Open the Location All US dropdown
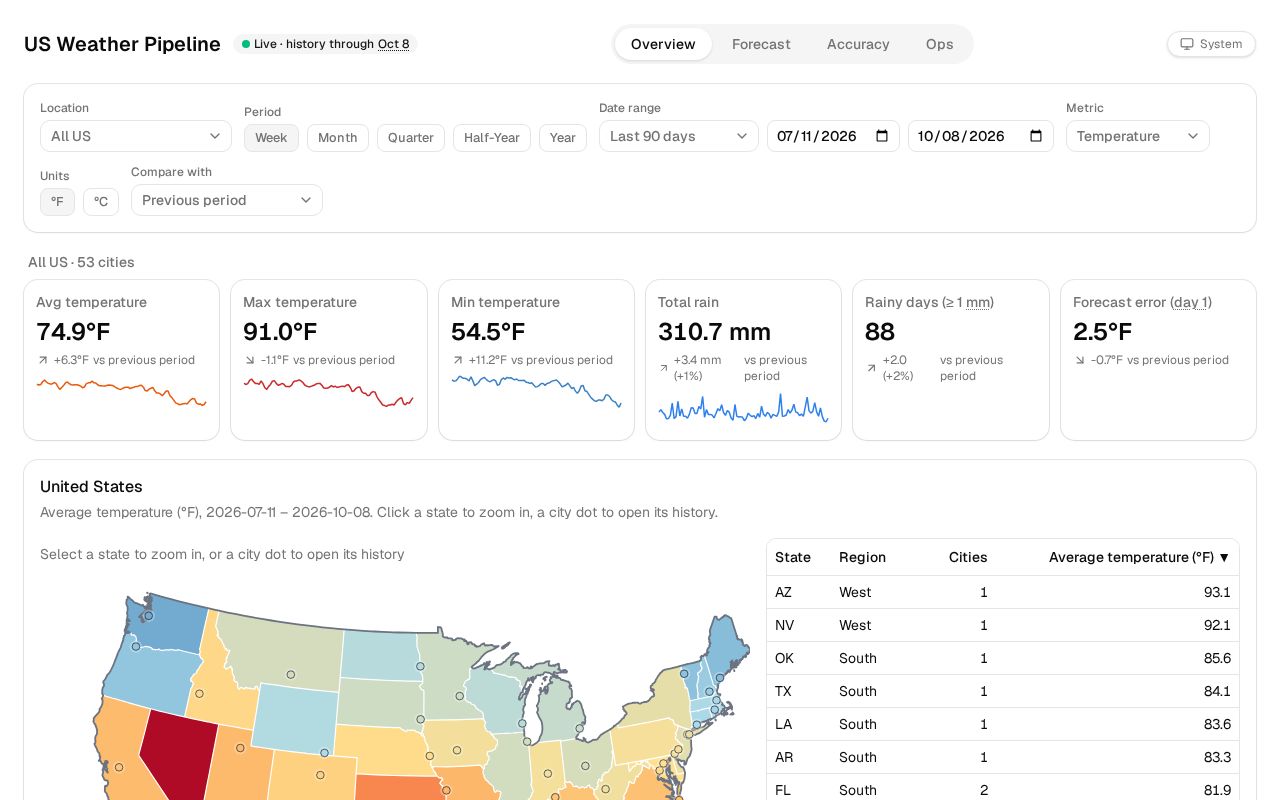Image resolution: width=1280 pixels, height=800 pixels. point(136,136)
